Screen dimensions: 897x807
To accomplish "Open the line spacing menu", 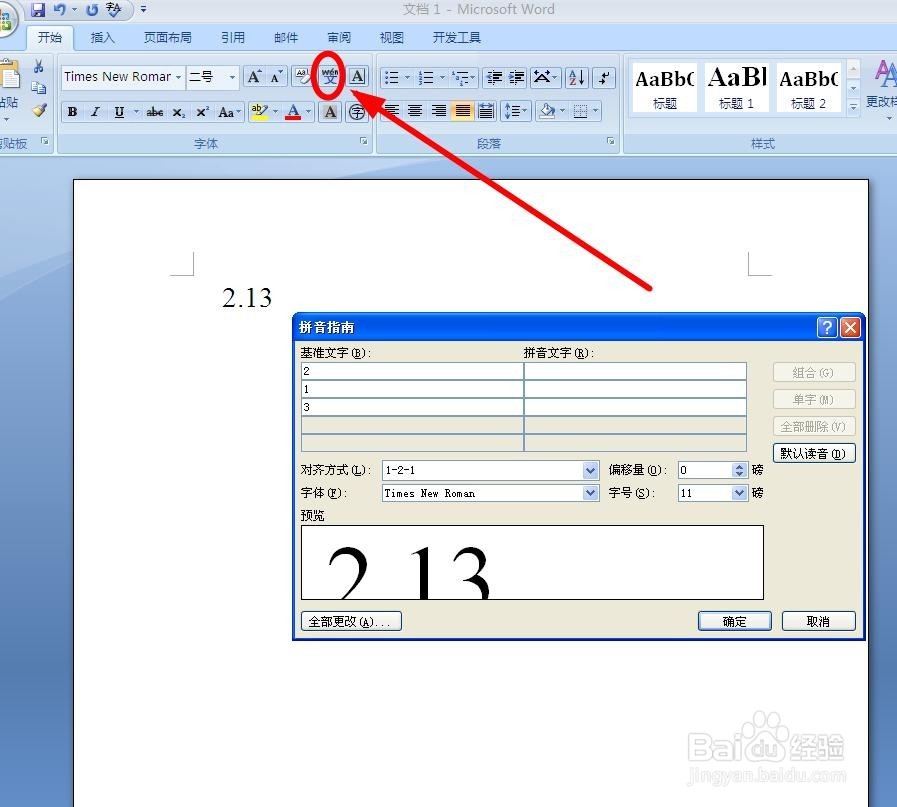I will point(516,111).
